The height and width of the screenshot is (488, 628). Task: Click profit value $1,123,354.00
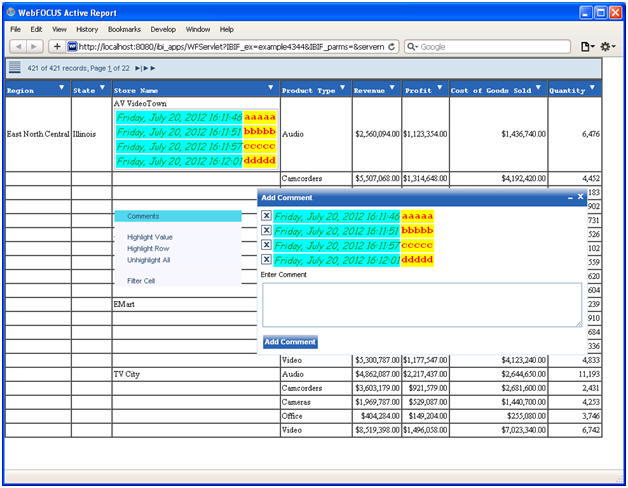[425, 134]
